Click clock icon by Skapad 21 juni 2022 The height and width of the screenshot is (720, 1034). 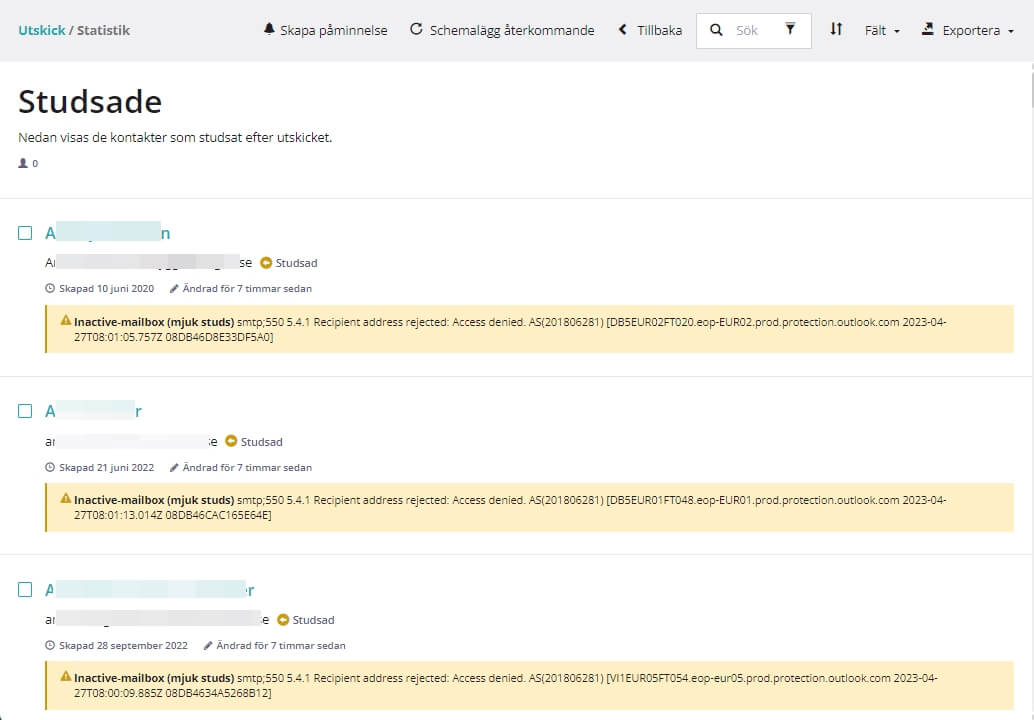coord(50,467)
